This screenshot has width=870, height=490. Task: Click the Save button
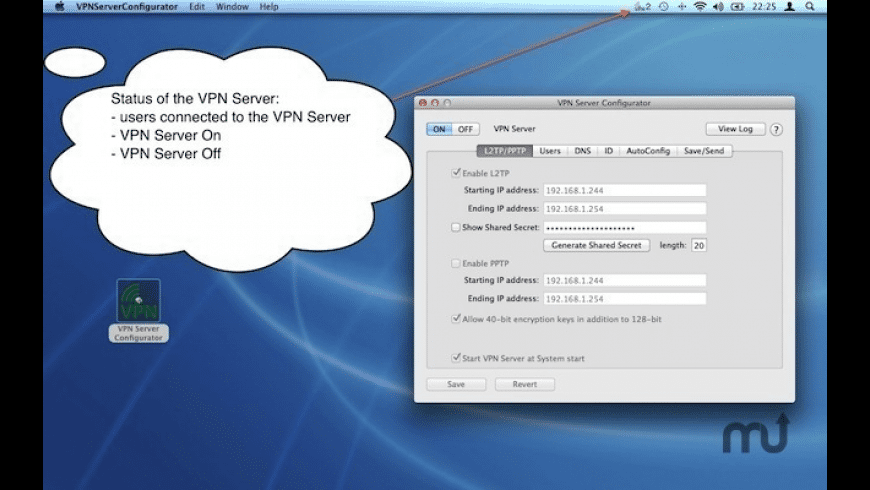(x=456, y=384)
